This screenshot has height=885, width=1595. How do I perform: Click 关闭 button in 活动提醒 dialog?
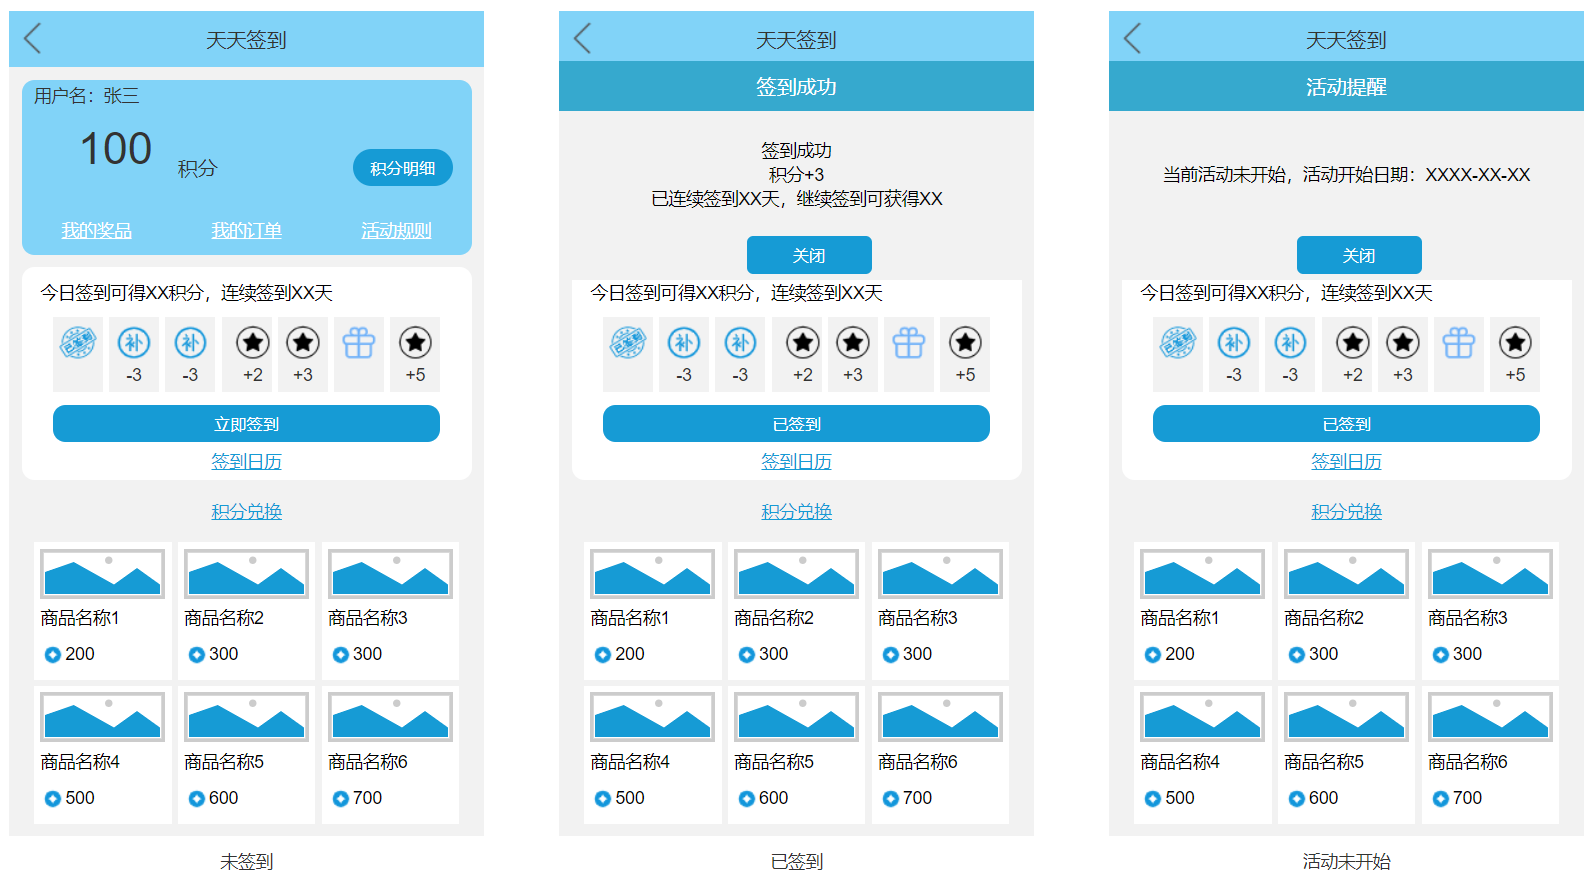1359,255
